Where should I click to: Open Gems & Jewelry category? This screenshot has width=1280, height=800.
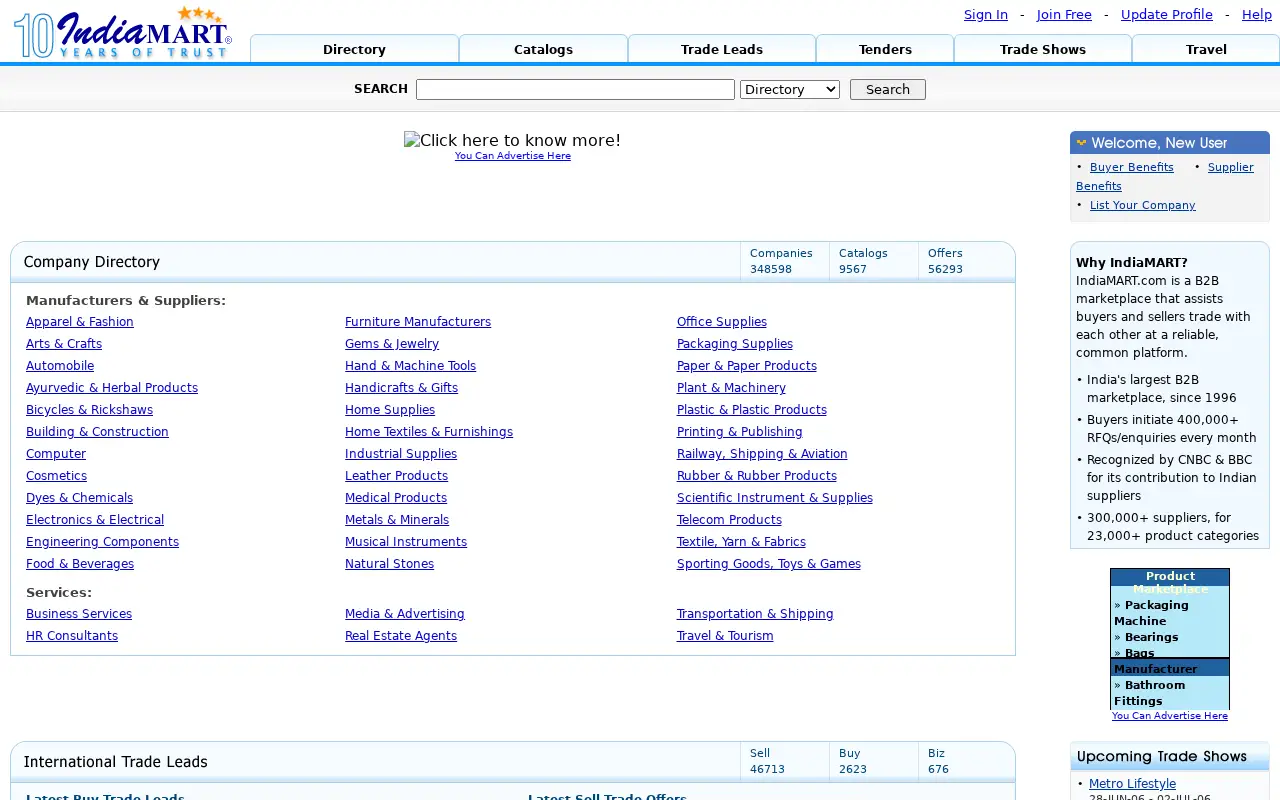(x=392, y=344)
